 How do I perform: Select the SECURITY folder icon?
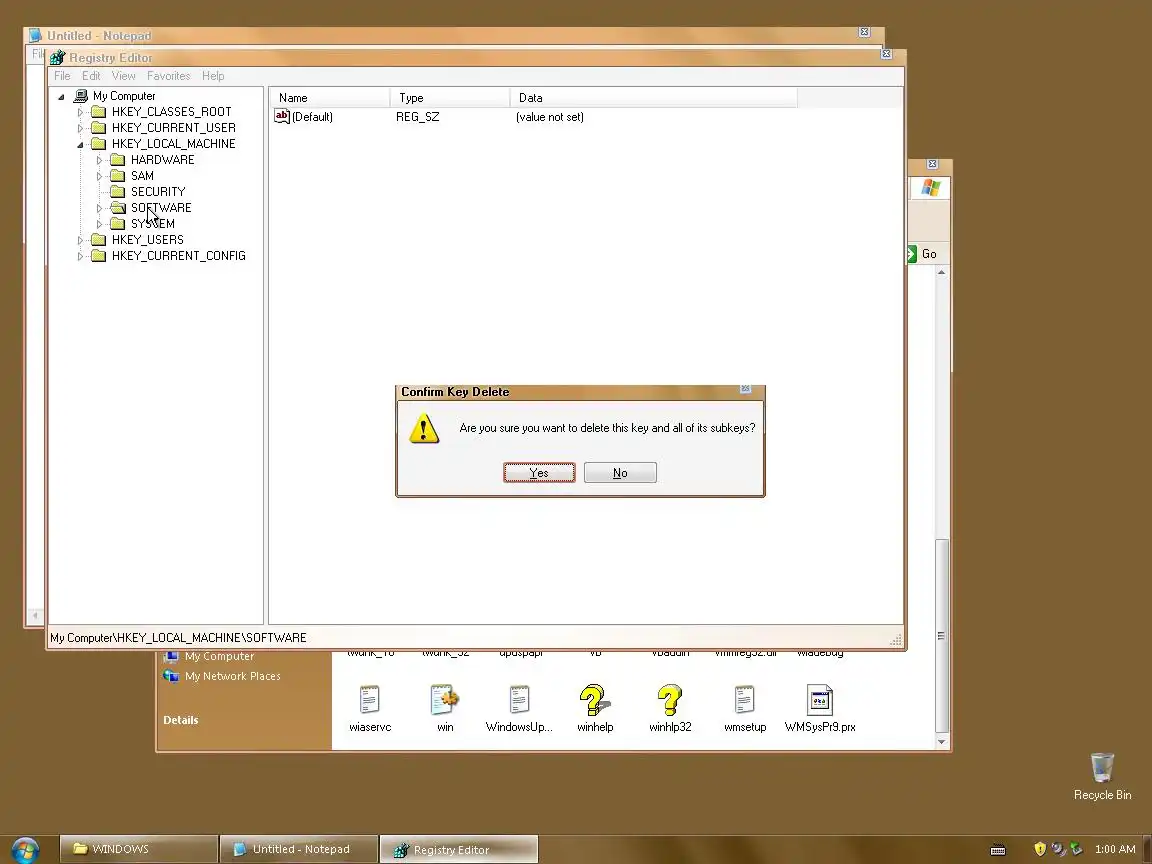tap(118, 192)
